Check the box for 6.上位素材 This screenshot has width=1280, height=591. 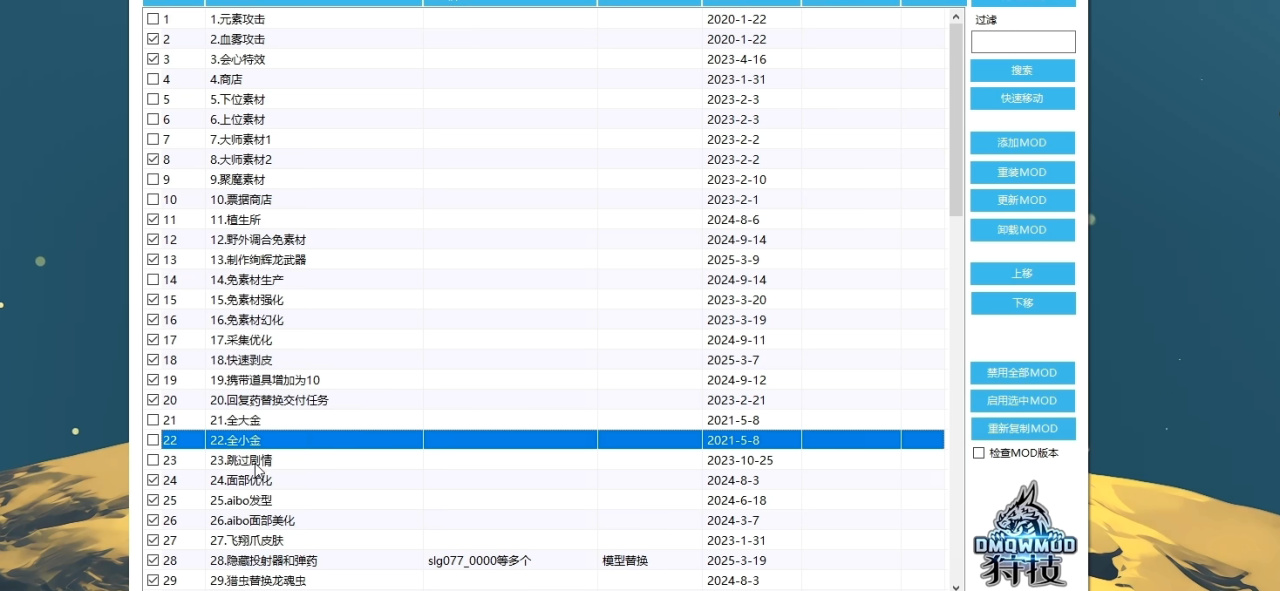[x=153, y=119]
